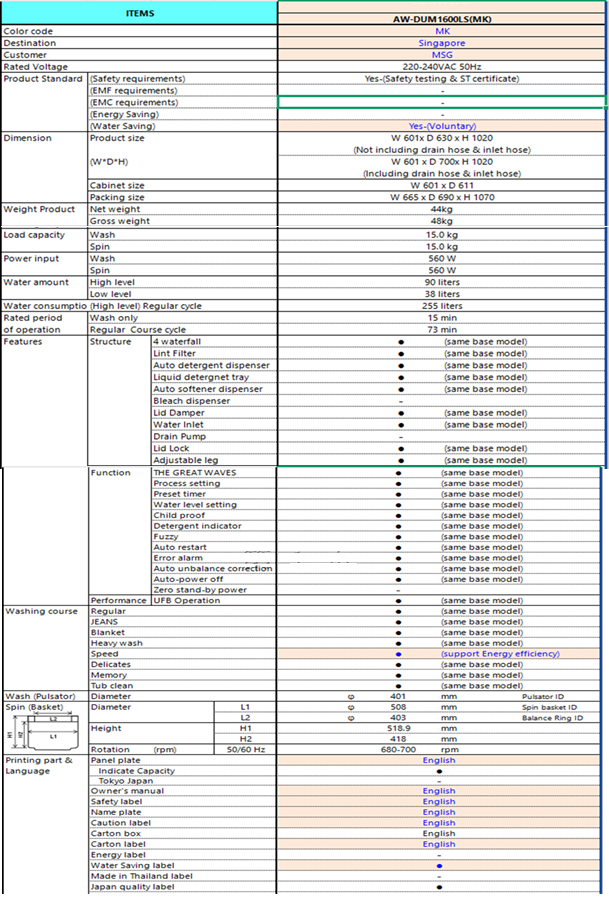Select the "MK" color code value
The image size is (609, 899).
coord(442,31)
